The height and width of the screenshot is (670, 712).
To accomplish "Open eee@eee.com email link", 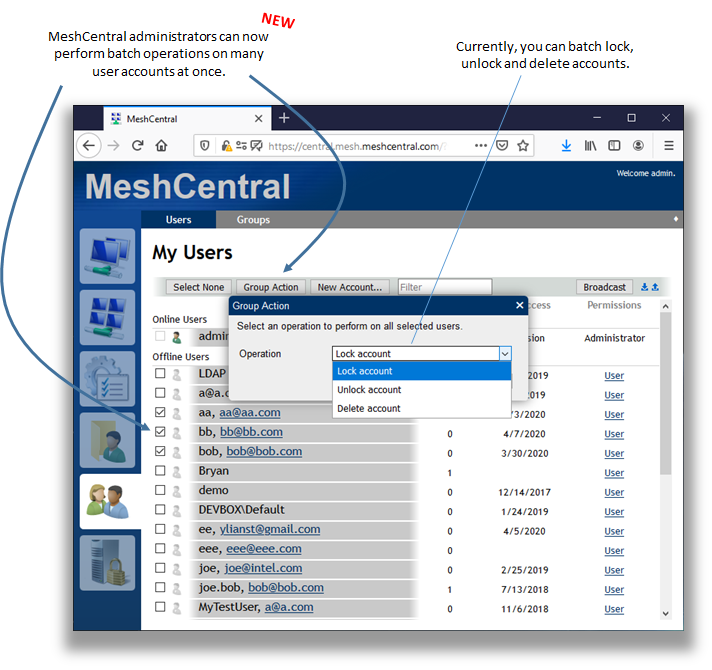I will pyautogui.click(x=264, y=548).
